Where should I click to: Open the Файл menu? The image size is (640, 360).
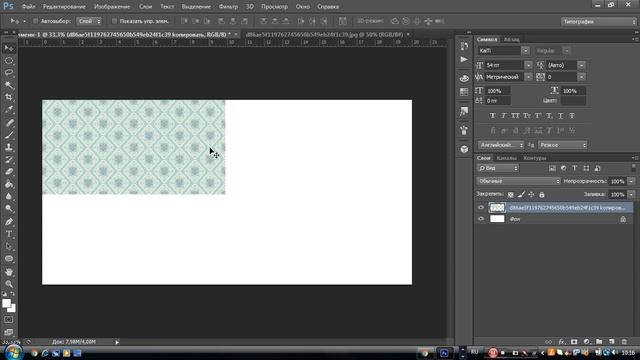[x=28, y=7]
